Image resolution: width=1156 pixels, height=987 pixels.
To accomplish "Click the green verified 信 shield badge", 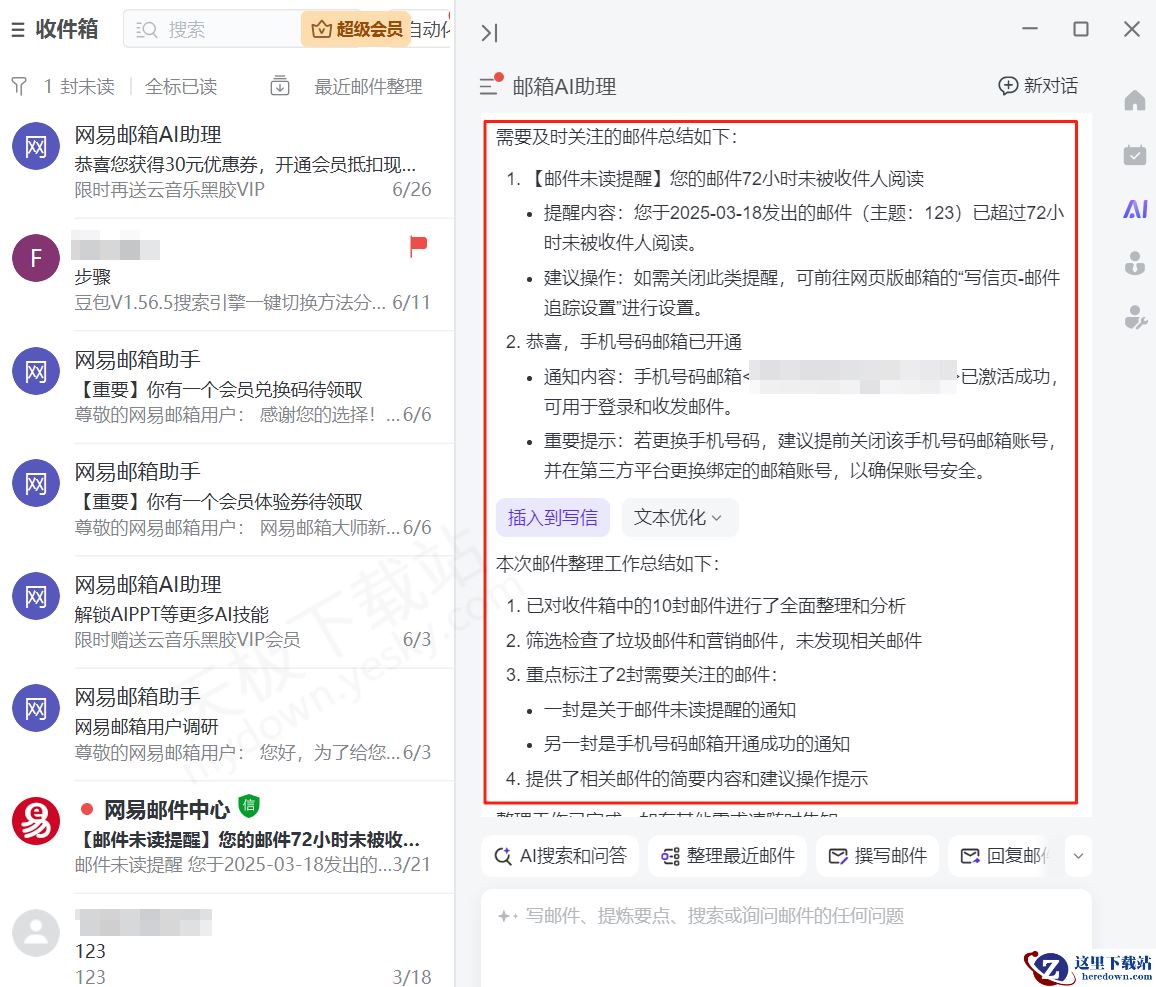I will (x=249, y=806).
